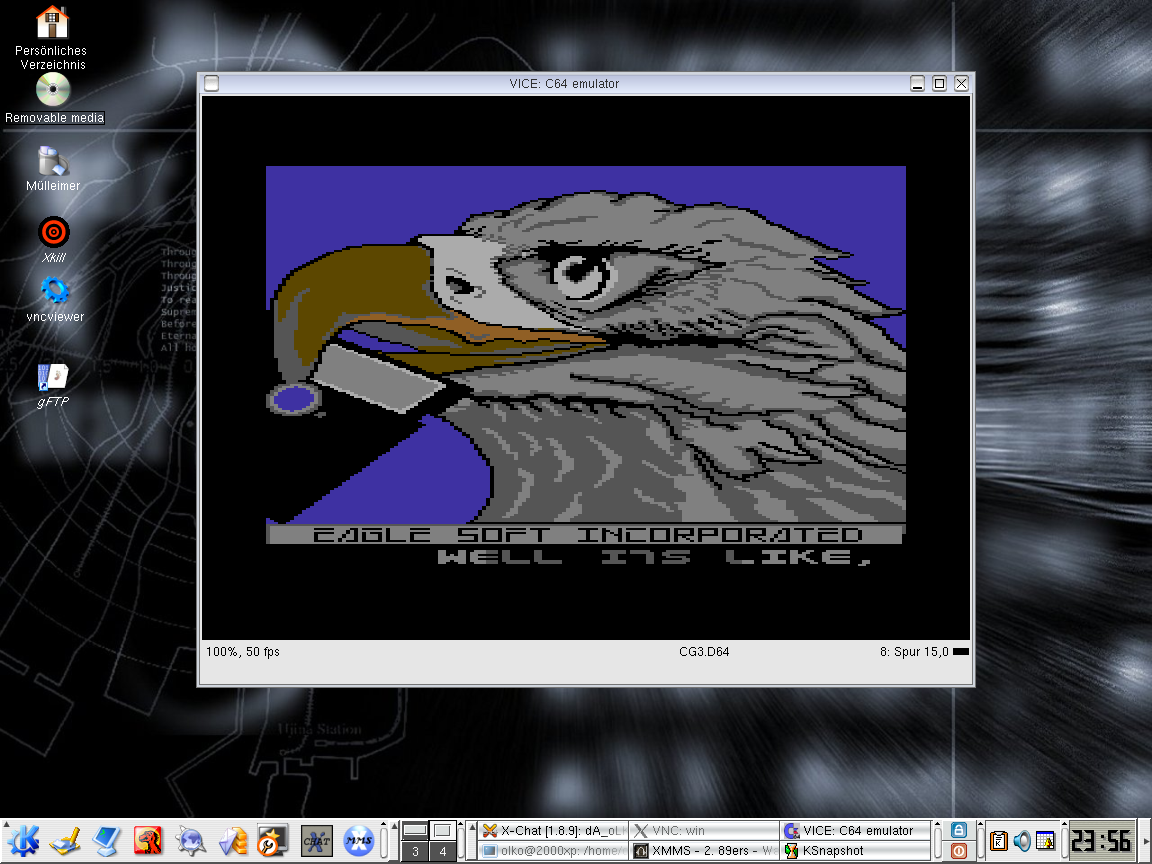
Task: Switch to the X-Chat taskbar entry
Action: [x=553, y=831]
